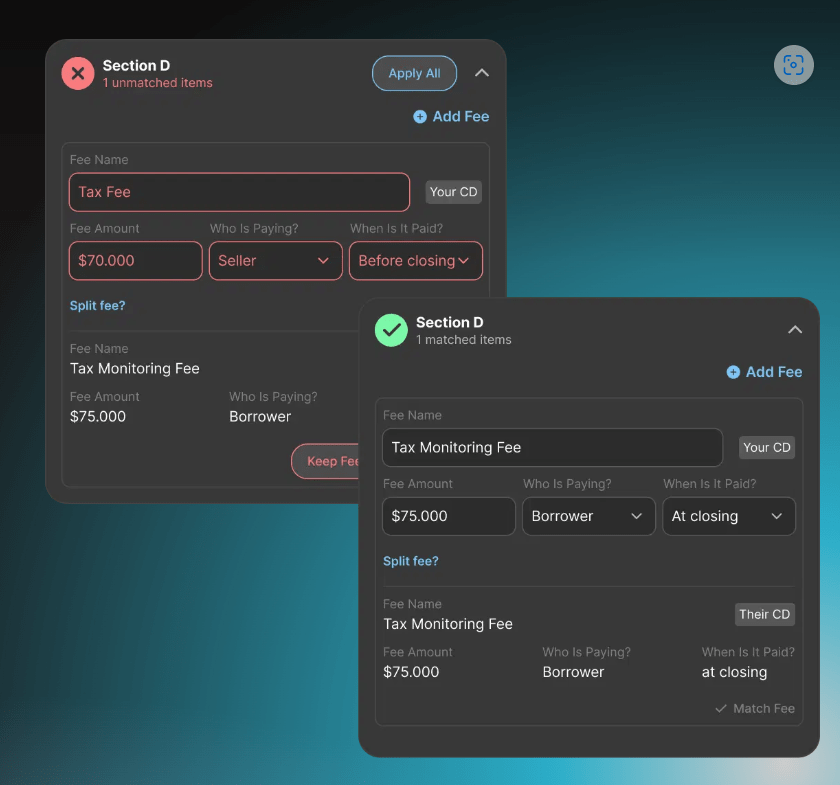Collapse the unmatched Section D panel
The height and width of the screenshot is (785, 840).
coord(481,73)
